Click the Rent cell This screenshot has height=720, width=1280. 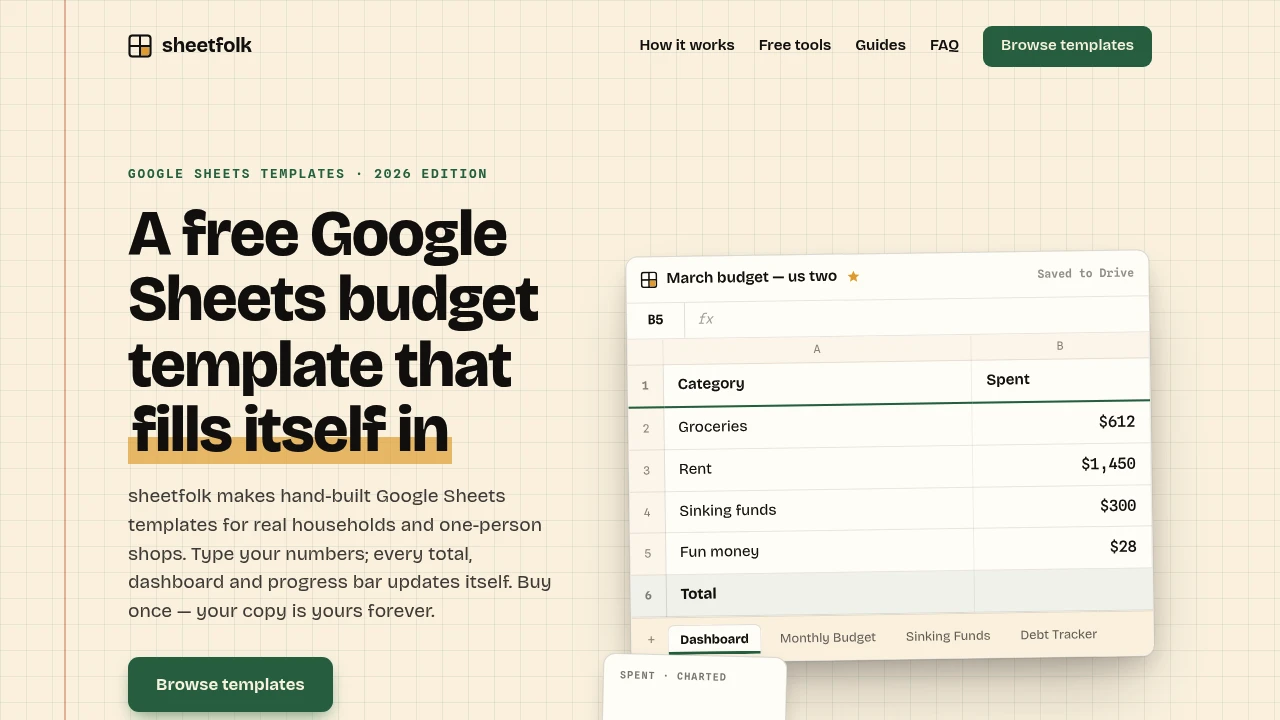818,468
